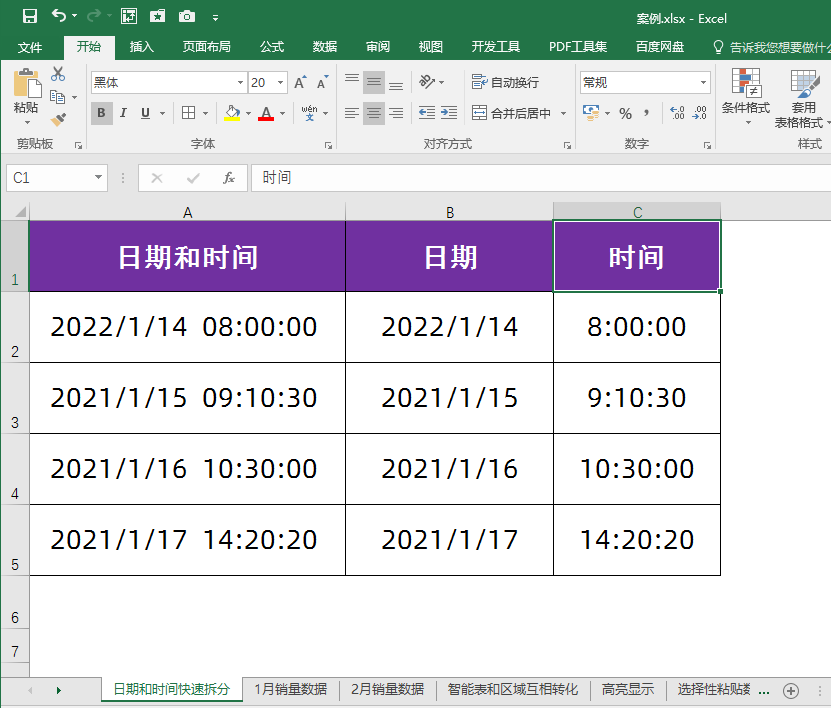Open the 合并后居中 dropdown arrow

point(563,113)
